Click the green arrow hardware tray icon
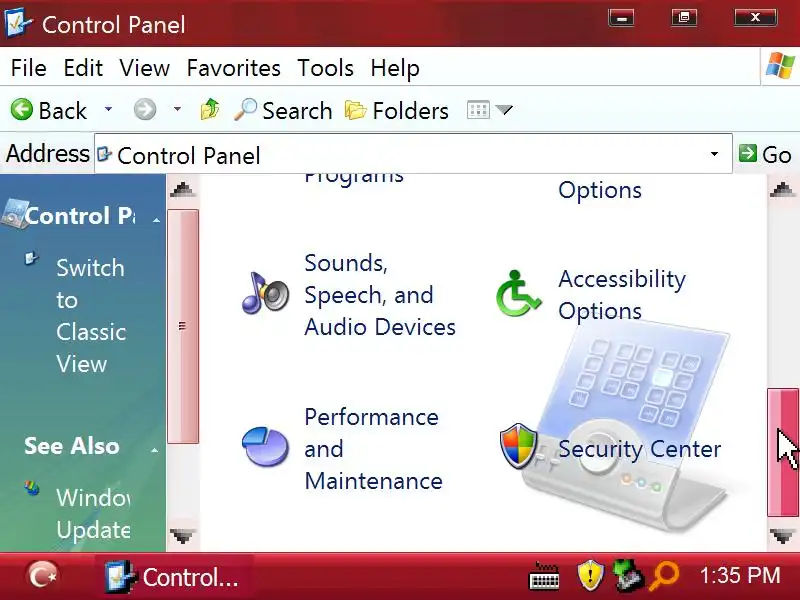800x600 pixels. pos(629,576)
